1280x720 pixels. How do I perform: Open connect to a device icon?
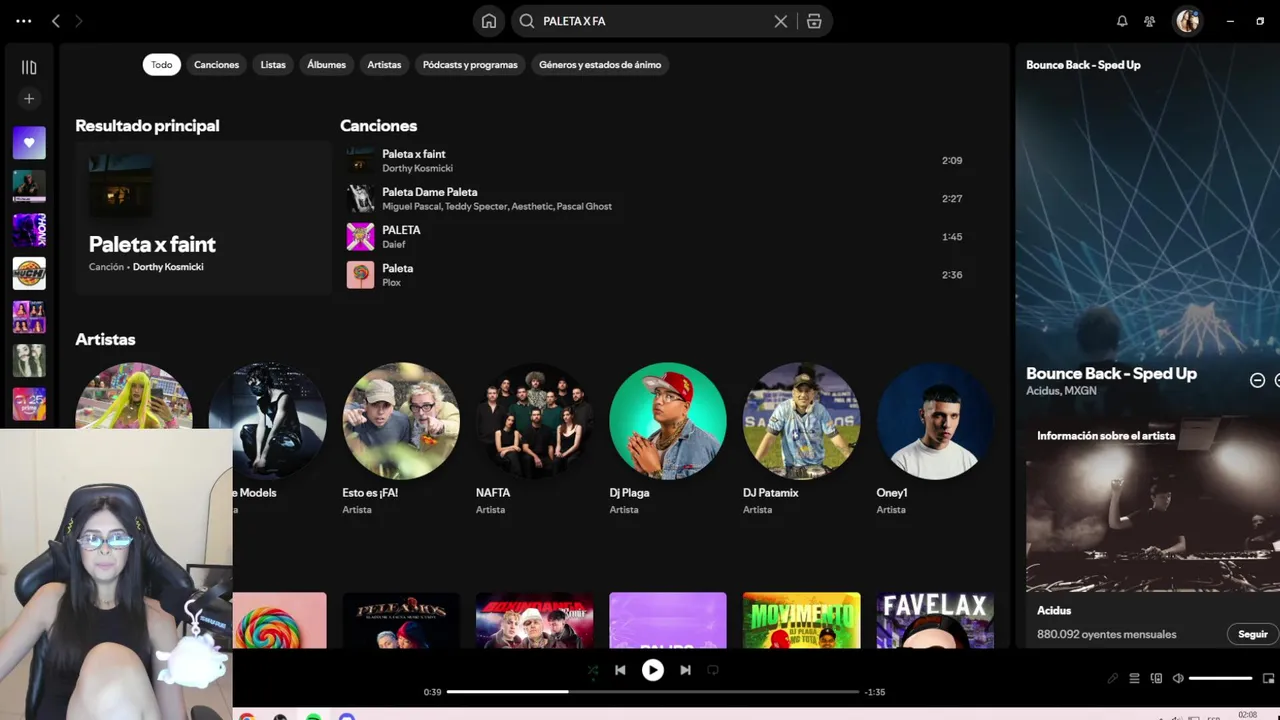1156,678
